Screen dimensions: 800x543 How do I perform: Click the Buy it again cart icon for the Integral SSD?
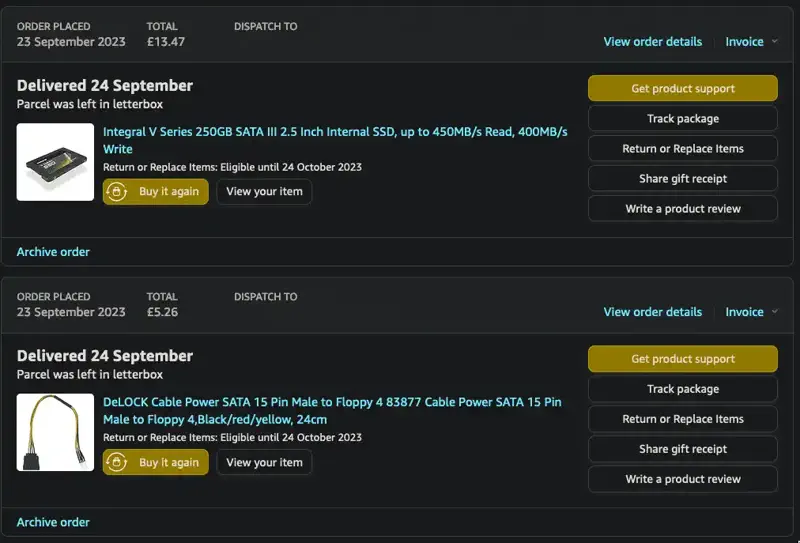pyautogui.click(x=118, y=192)
